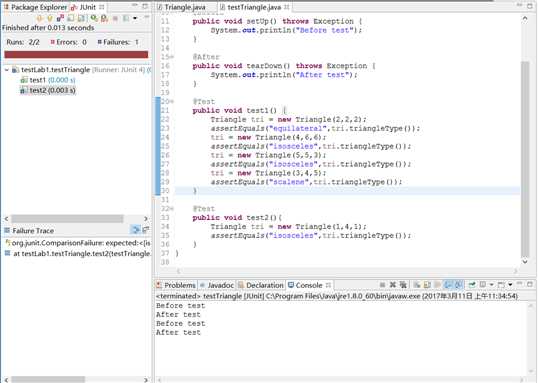Screen dimensions: 538x383
Task: Select 'at testLab1.testTriangle.test2' trace line
Action: pyautogui.click(x=78, y=254)
